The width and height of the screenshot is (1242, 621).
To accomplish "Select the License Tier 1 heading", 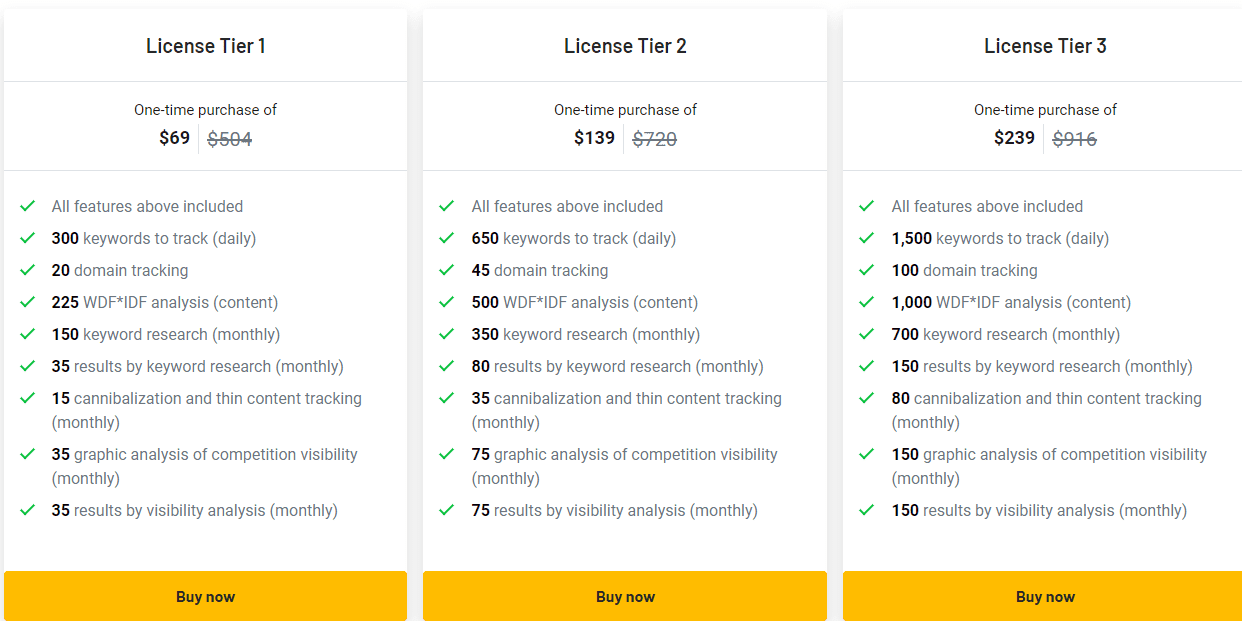I will (x=206, y=46).
